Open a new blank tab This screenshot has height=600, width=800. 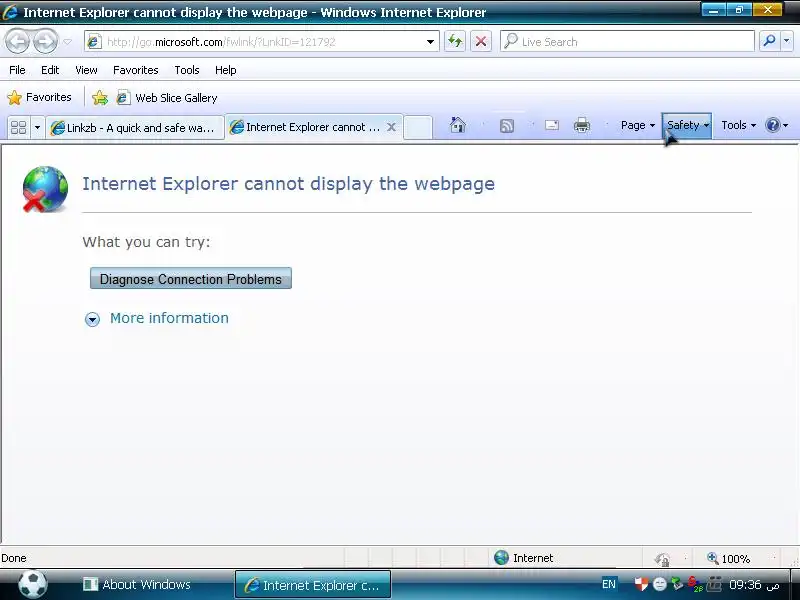[418, 128]
